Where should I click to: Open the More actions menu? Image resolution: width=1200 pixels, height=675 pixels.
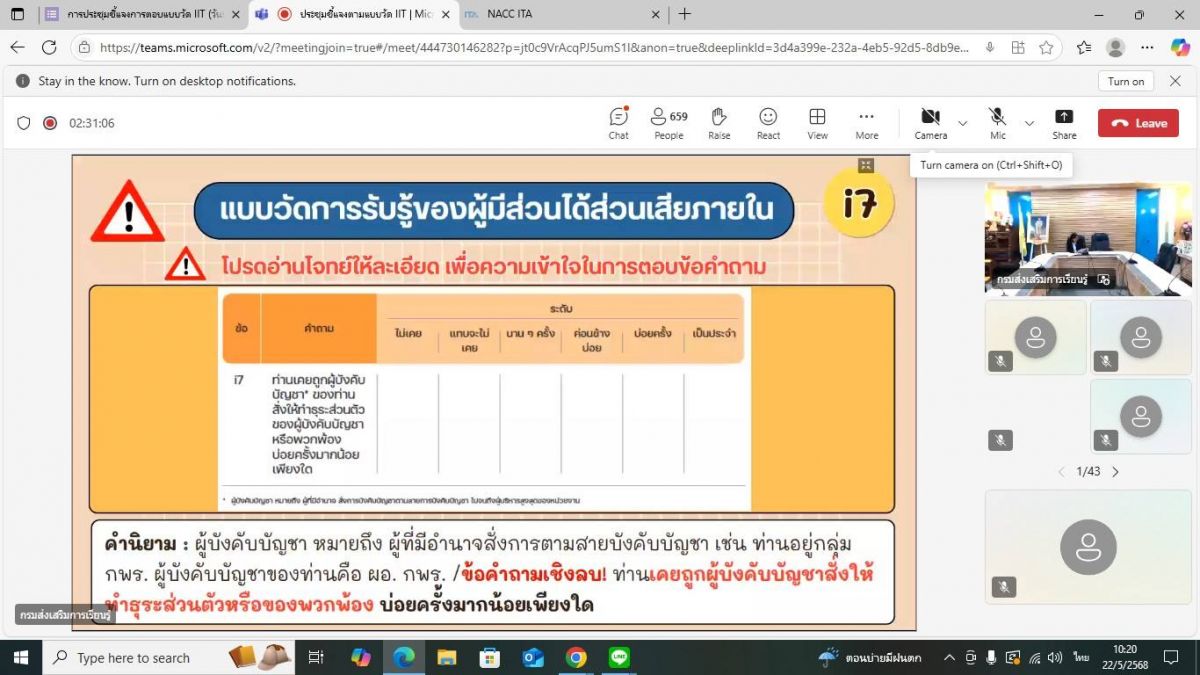(x=866, y=123)
